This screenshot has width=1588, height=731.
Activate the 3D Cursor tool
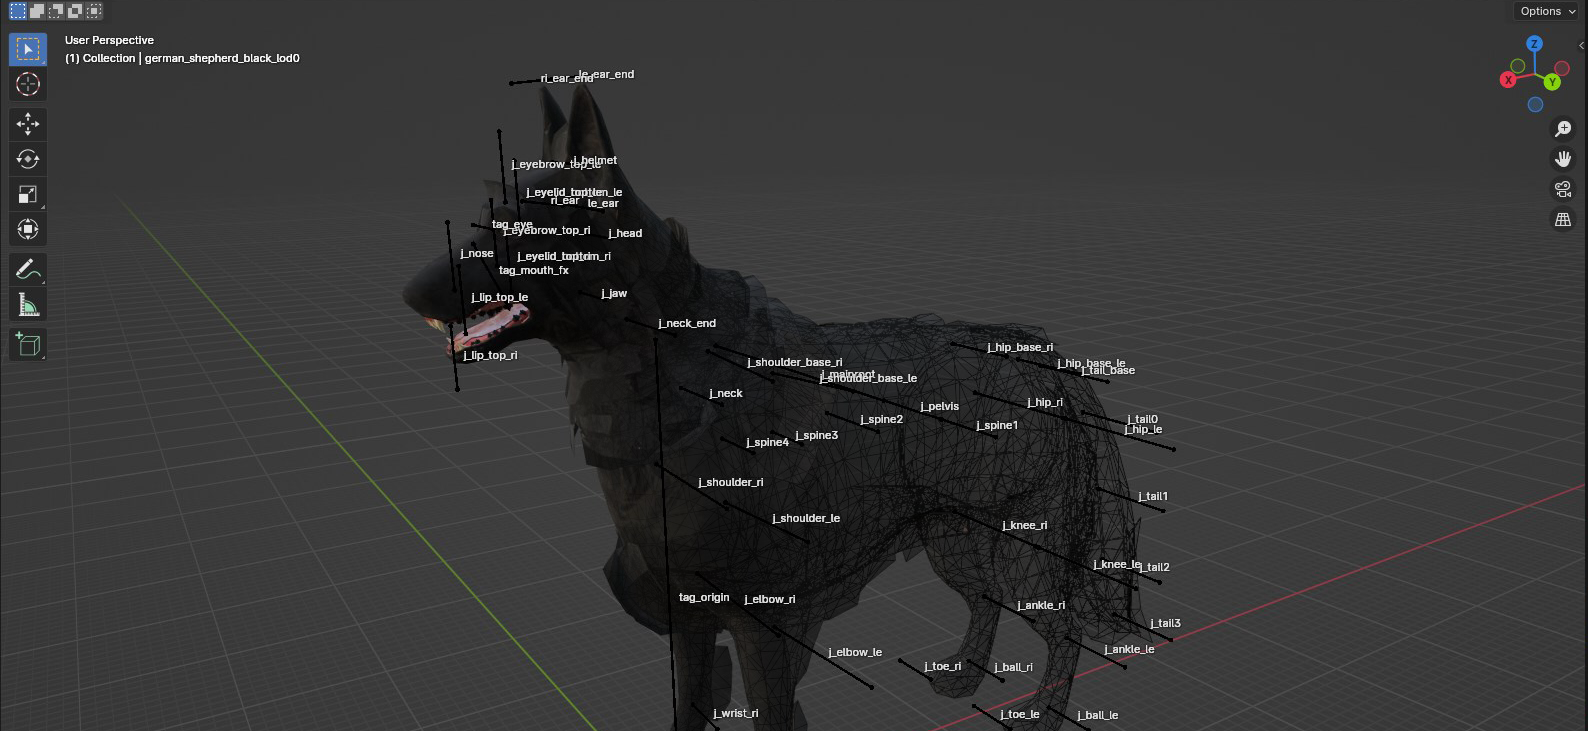28,85
